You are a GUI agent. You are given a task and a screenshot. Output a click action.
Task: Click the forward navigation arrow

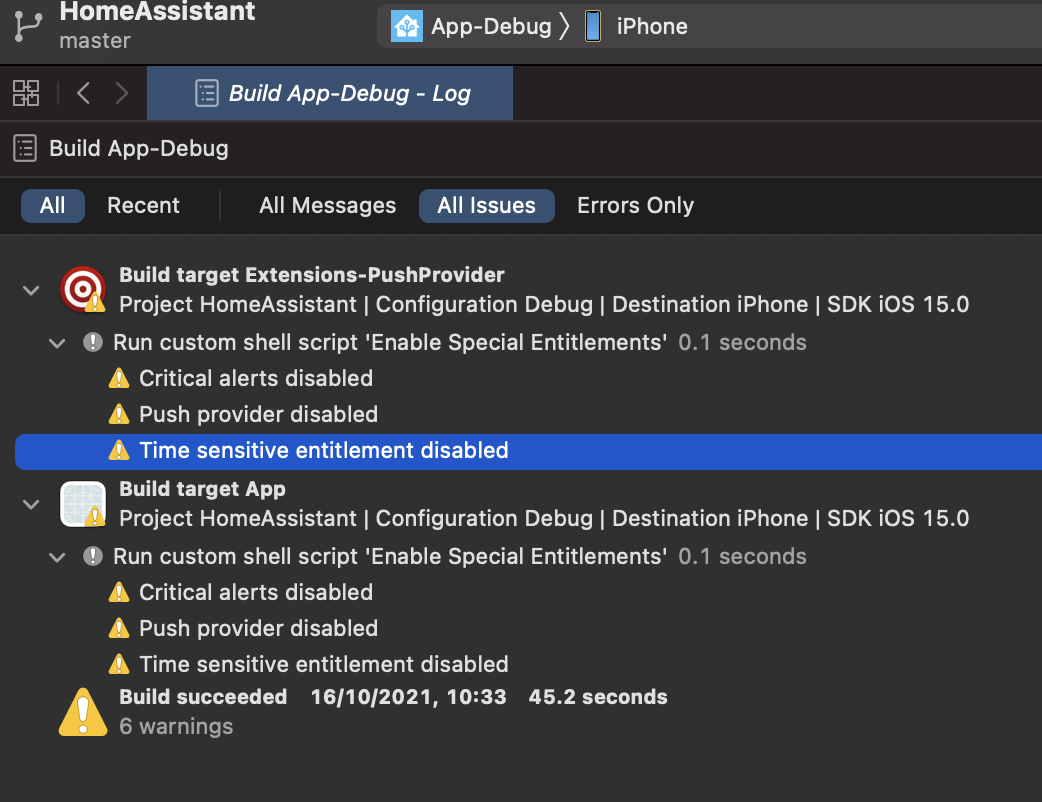click(x=121, y=92)
